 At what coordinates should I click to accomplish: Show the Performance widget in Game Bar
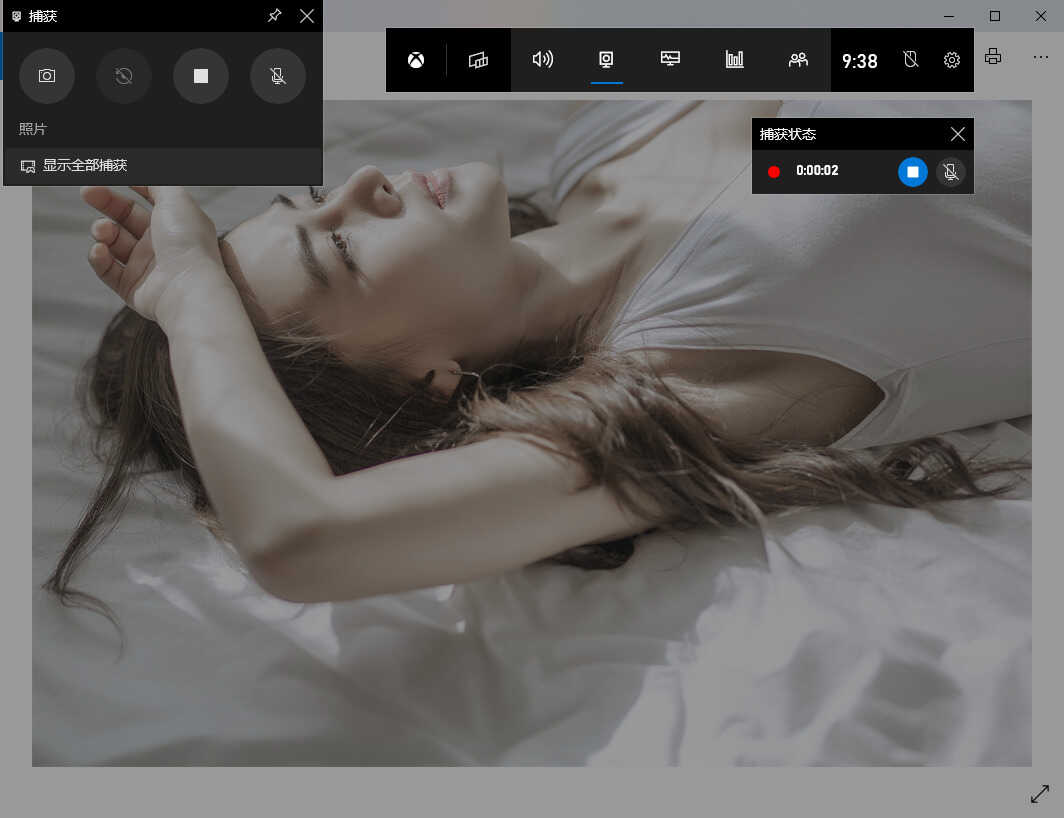(670, 60)
